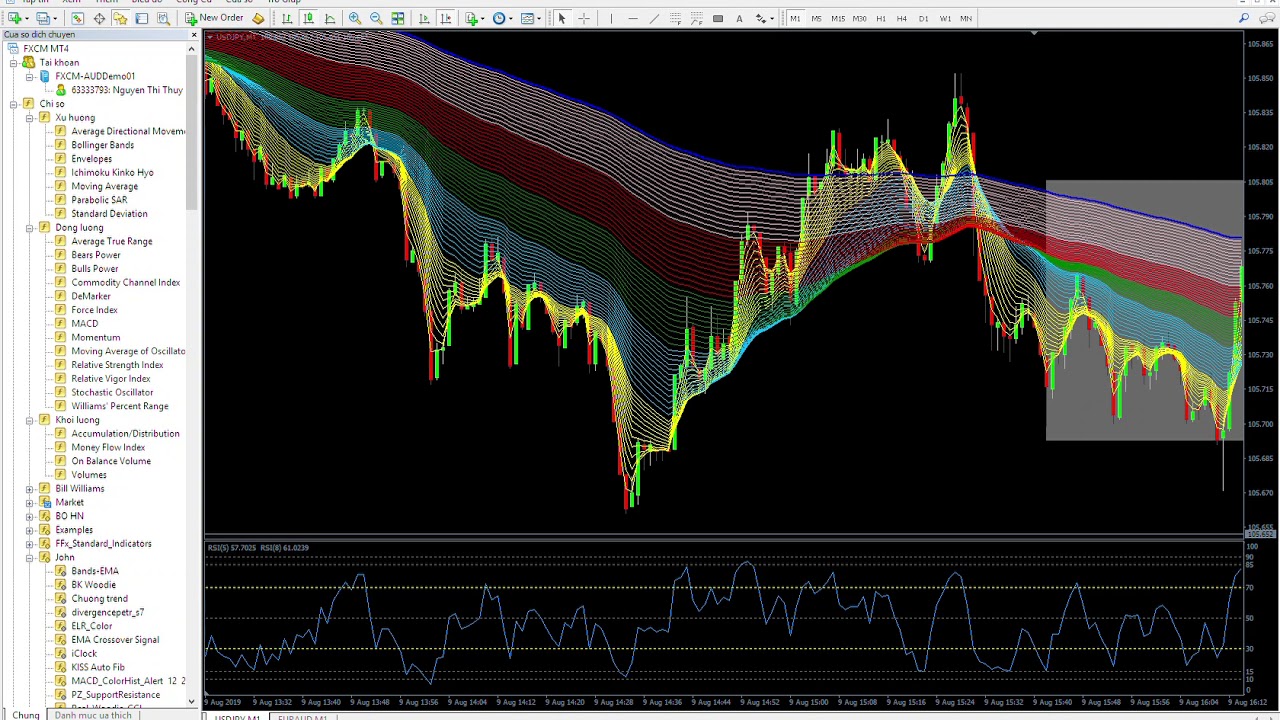Open the Data Window crosshair icon

[99, 18]
